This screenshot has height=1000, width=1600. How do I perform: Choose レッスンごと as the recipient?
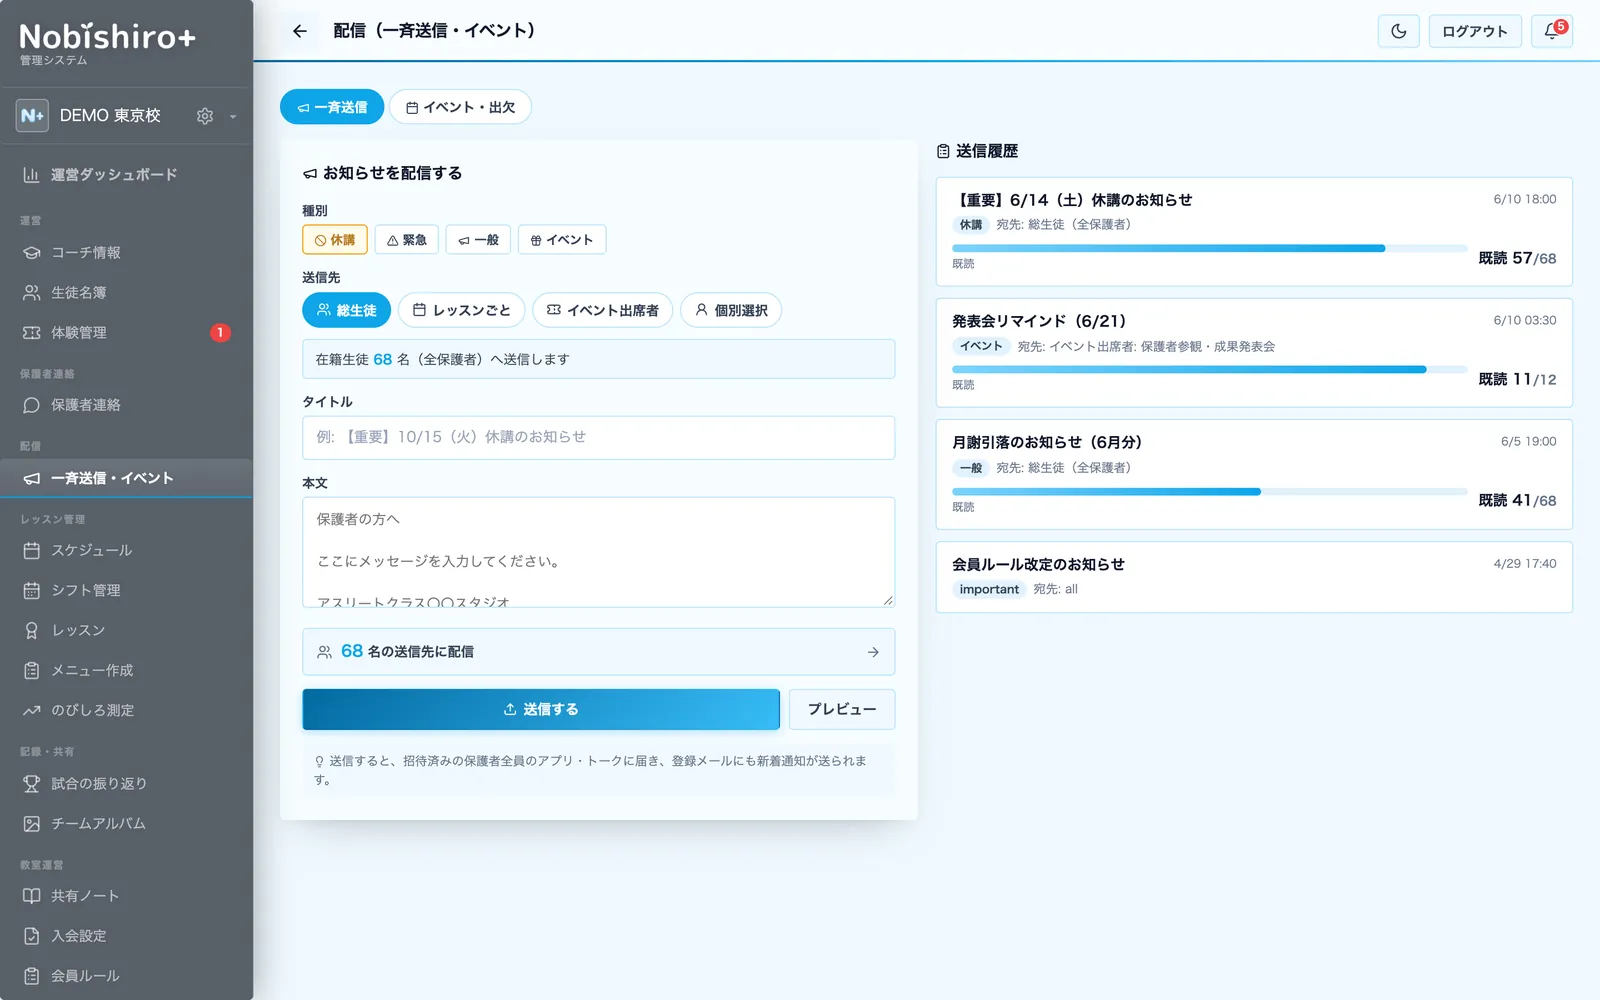click(x=462, y=310)
